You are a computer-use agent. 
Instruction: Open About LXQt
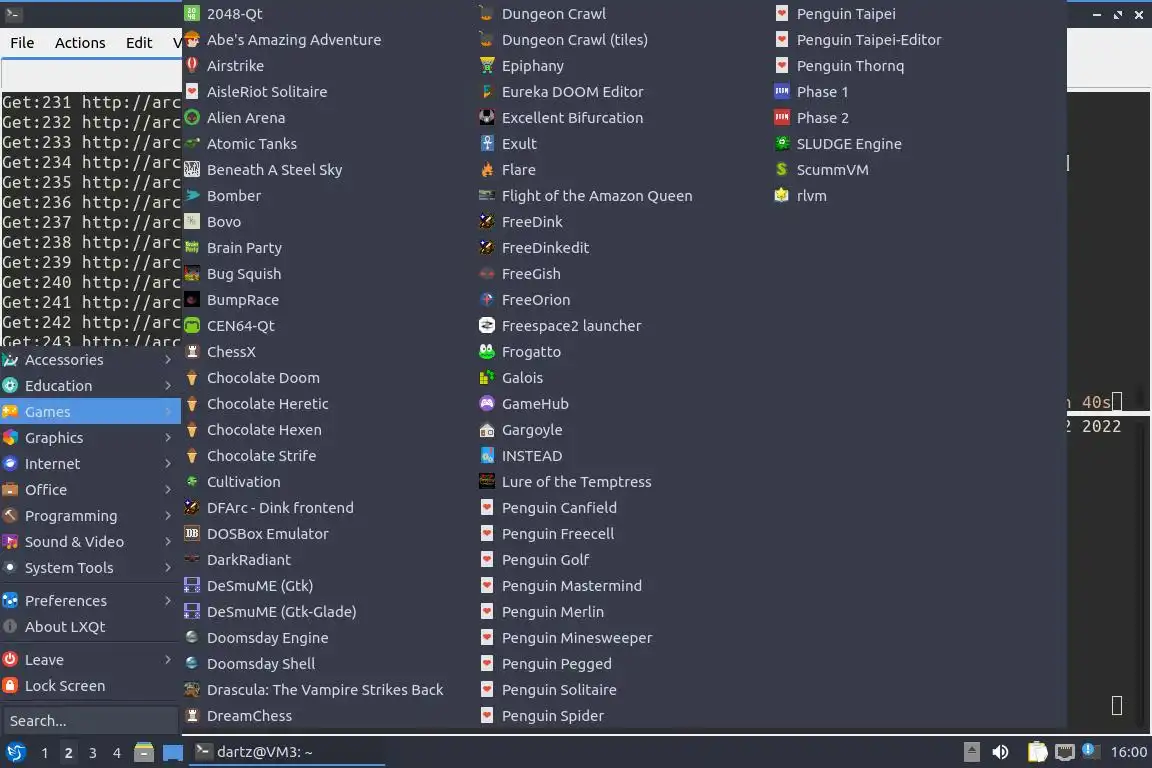[x=90, y=627]
